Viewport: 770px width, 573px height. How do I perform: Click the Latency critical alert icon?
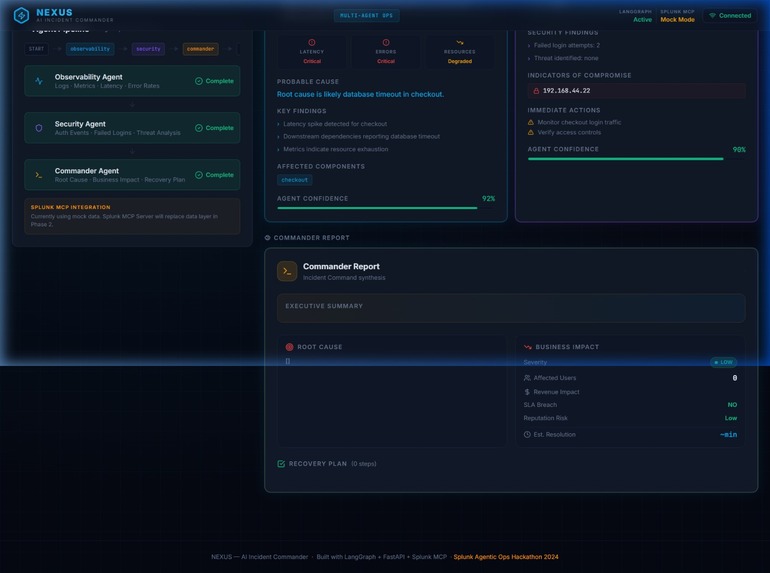click(312, 43)
